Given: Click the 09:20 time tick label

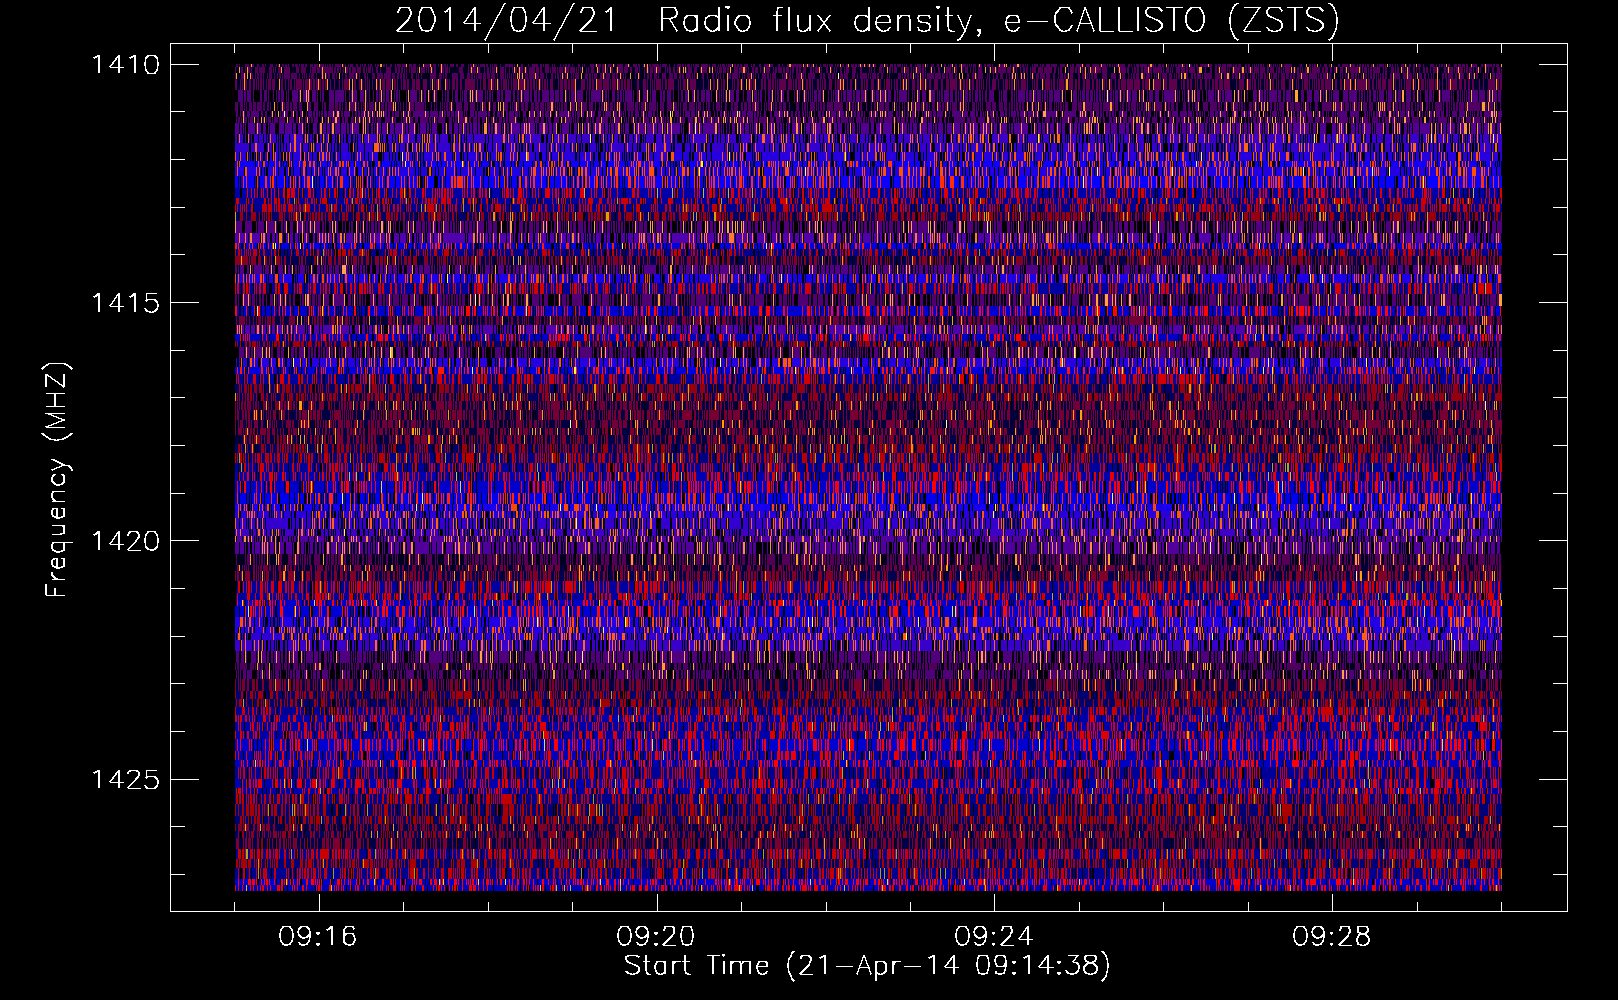Looking at the screenshot, I should click(656, 937).
